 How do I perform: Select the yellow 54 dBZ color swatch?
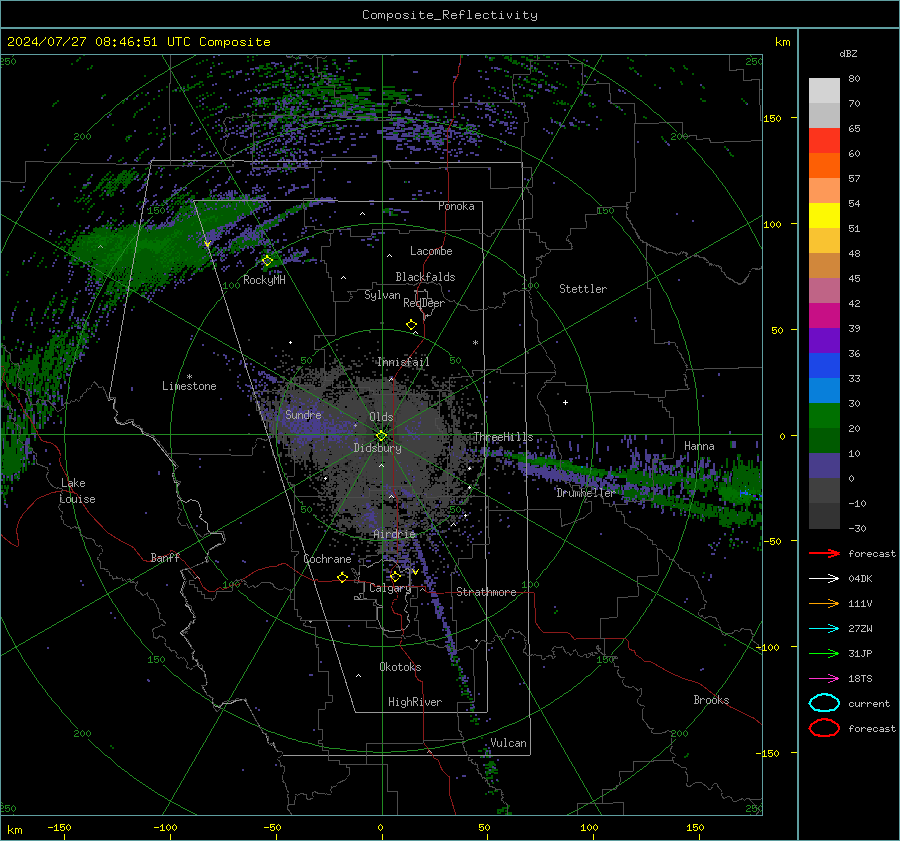point(824,215)
